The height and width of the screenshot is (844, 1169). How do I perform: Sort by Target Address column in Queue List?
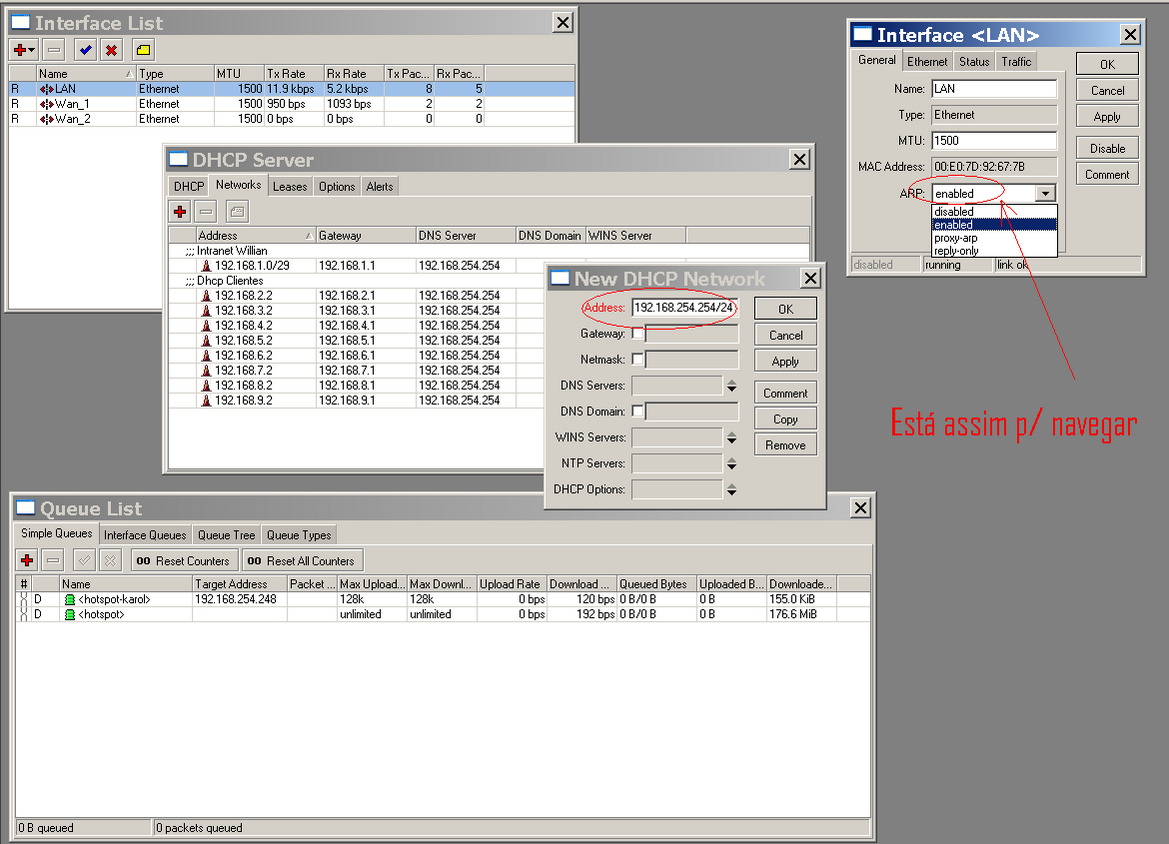click(x=239, y=584)
